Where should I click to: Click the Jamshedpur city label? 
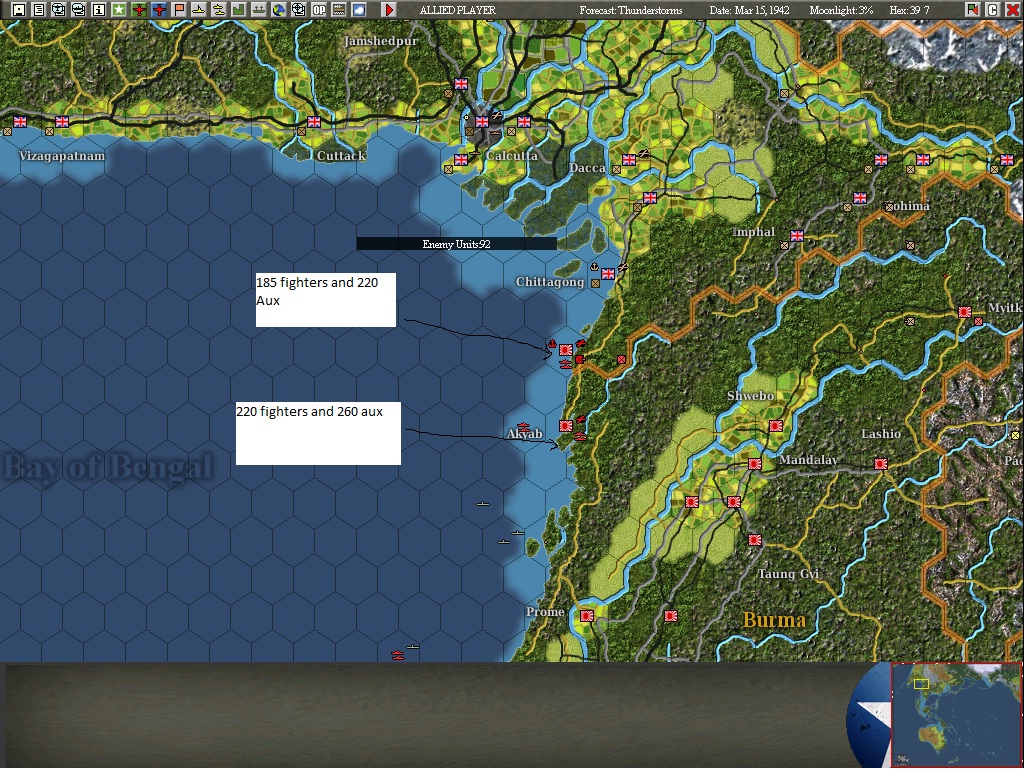point(381,40)
